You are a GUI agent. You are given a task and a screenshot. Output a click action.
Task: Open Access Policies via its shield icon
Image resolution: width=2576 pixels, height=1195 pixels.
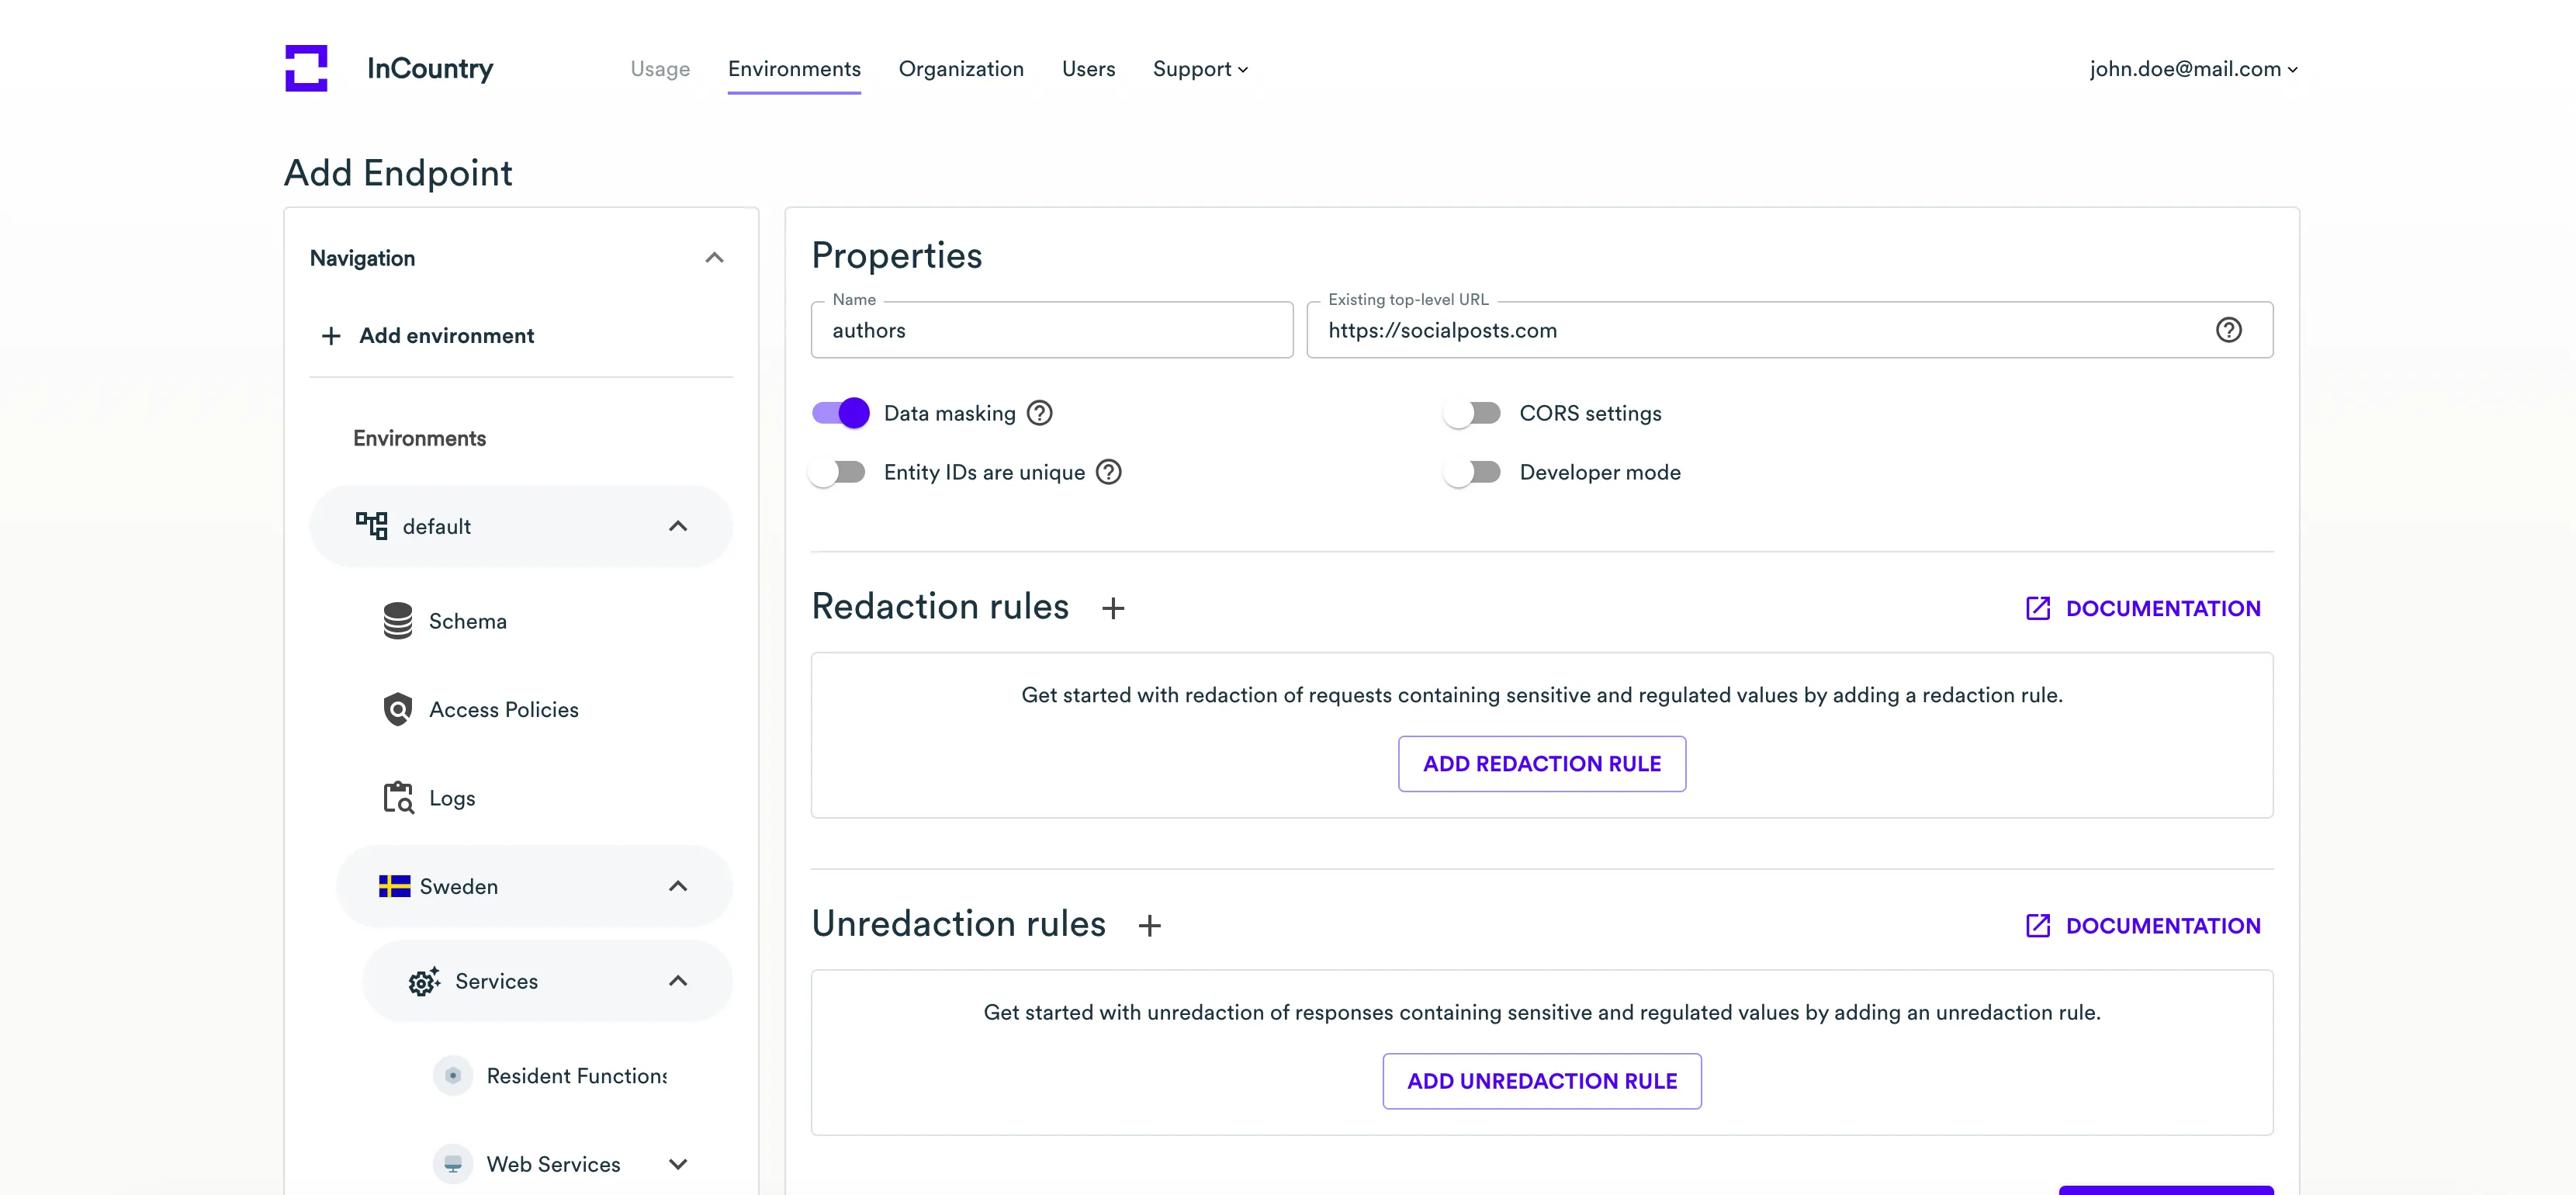click(398, 709)
